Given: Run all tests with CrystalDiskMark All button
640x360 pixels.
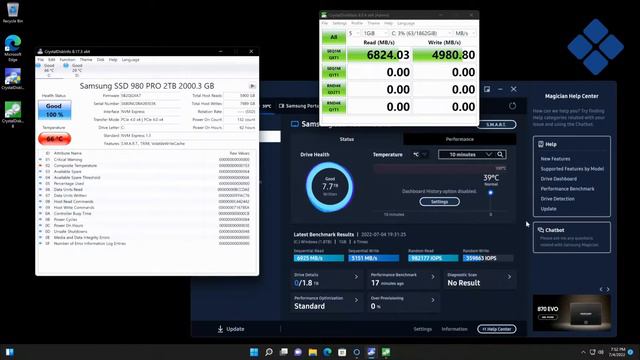Looking at the screenshot, I should pyautogui.click(x=333, y=37).
